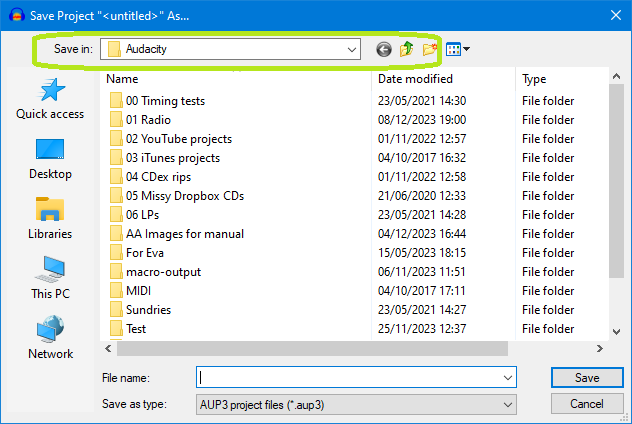This screenshot has height=424, width=632.
Task: Select the For Eva folder
Action: click(145, 253)
